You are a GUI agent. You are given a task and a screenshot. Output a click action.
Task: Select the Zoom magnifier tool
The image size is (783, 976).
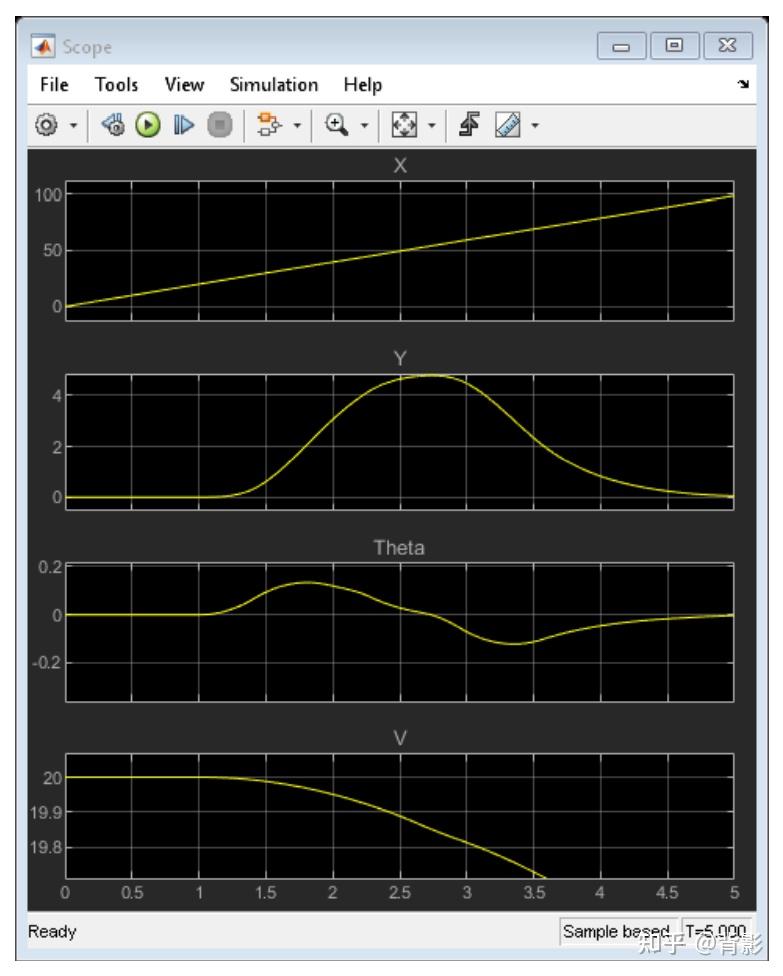(x=337, y=124)
